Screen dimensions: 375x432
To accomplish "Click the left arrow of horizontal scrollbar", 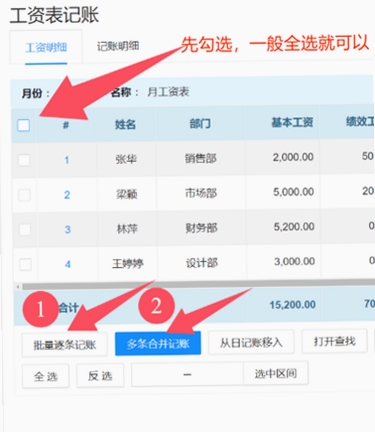I will (18, 287).
